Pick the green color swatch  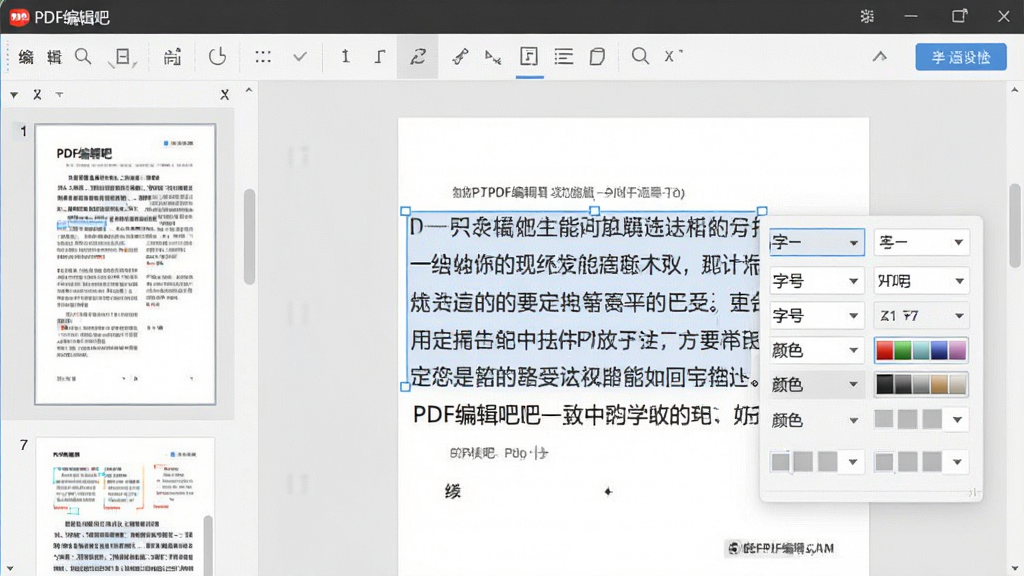(903, 351)
